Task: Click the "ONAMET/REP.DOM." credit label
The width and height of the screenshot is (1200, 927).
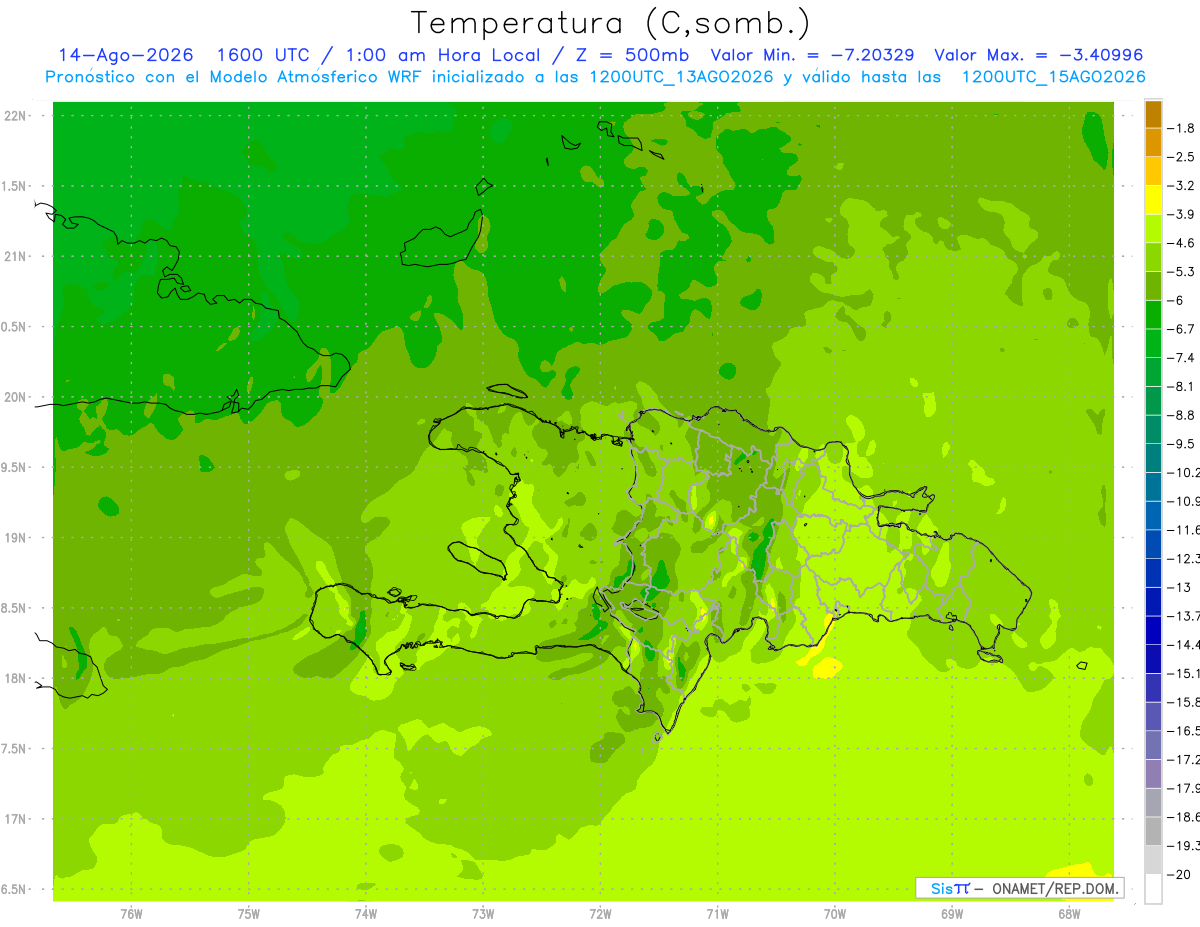Action: point(1055,888)
